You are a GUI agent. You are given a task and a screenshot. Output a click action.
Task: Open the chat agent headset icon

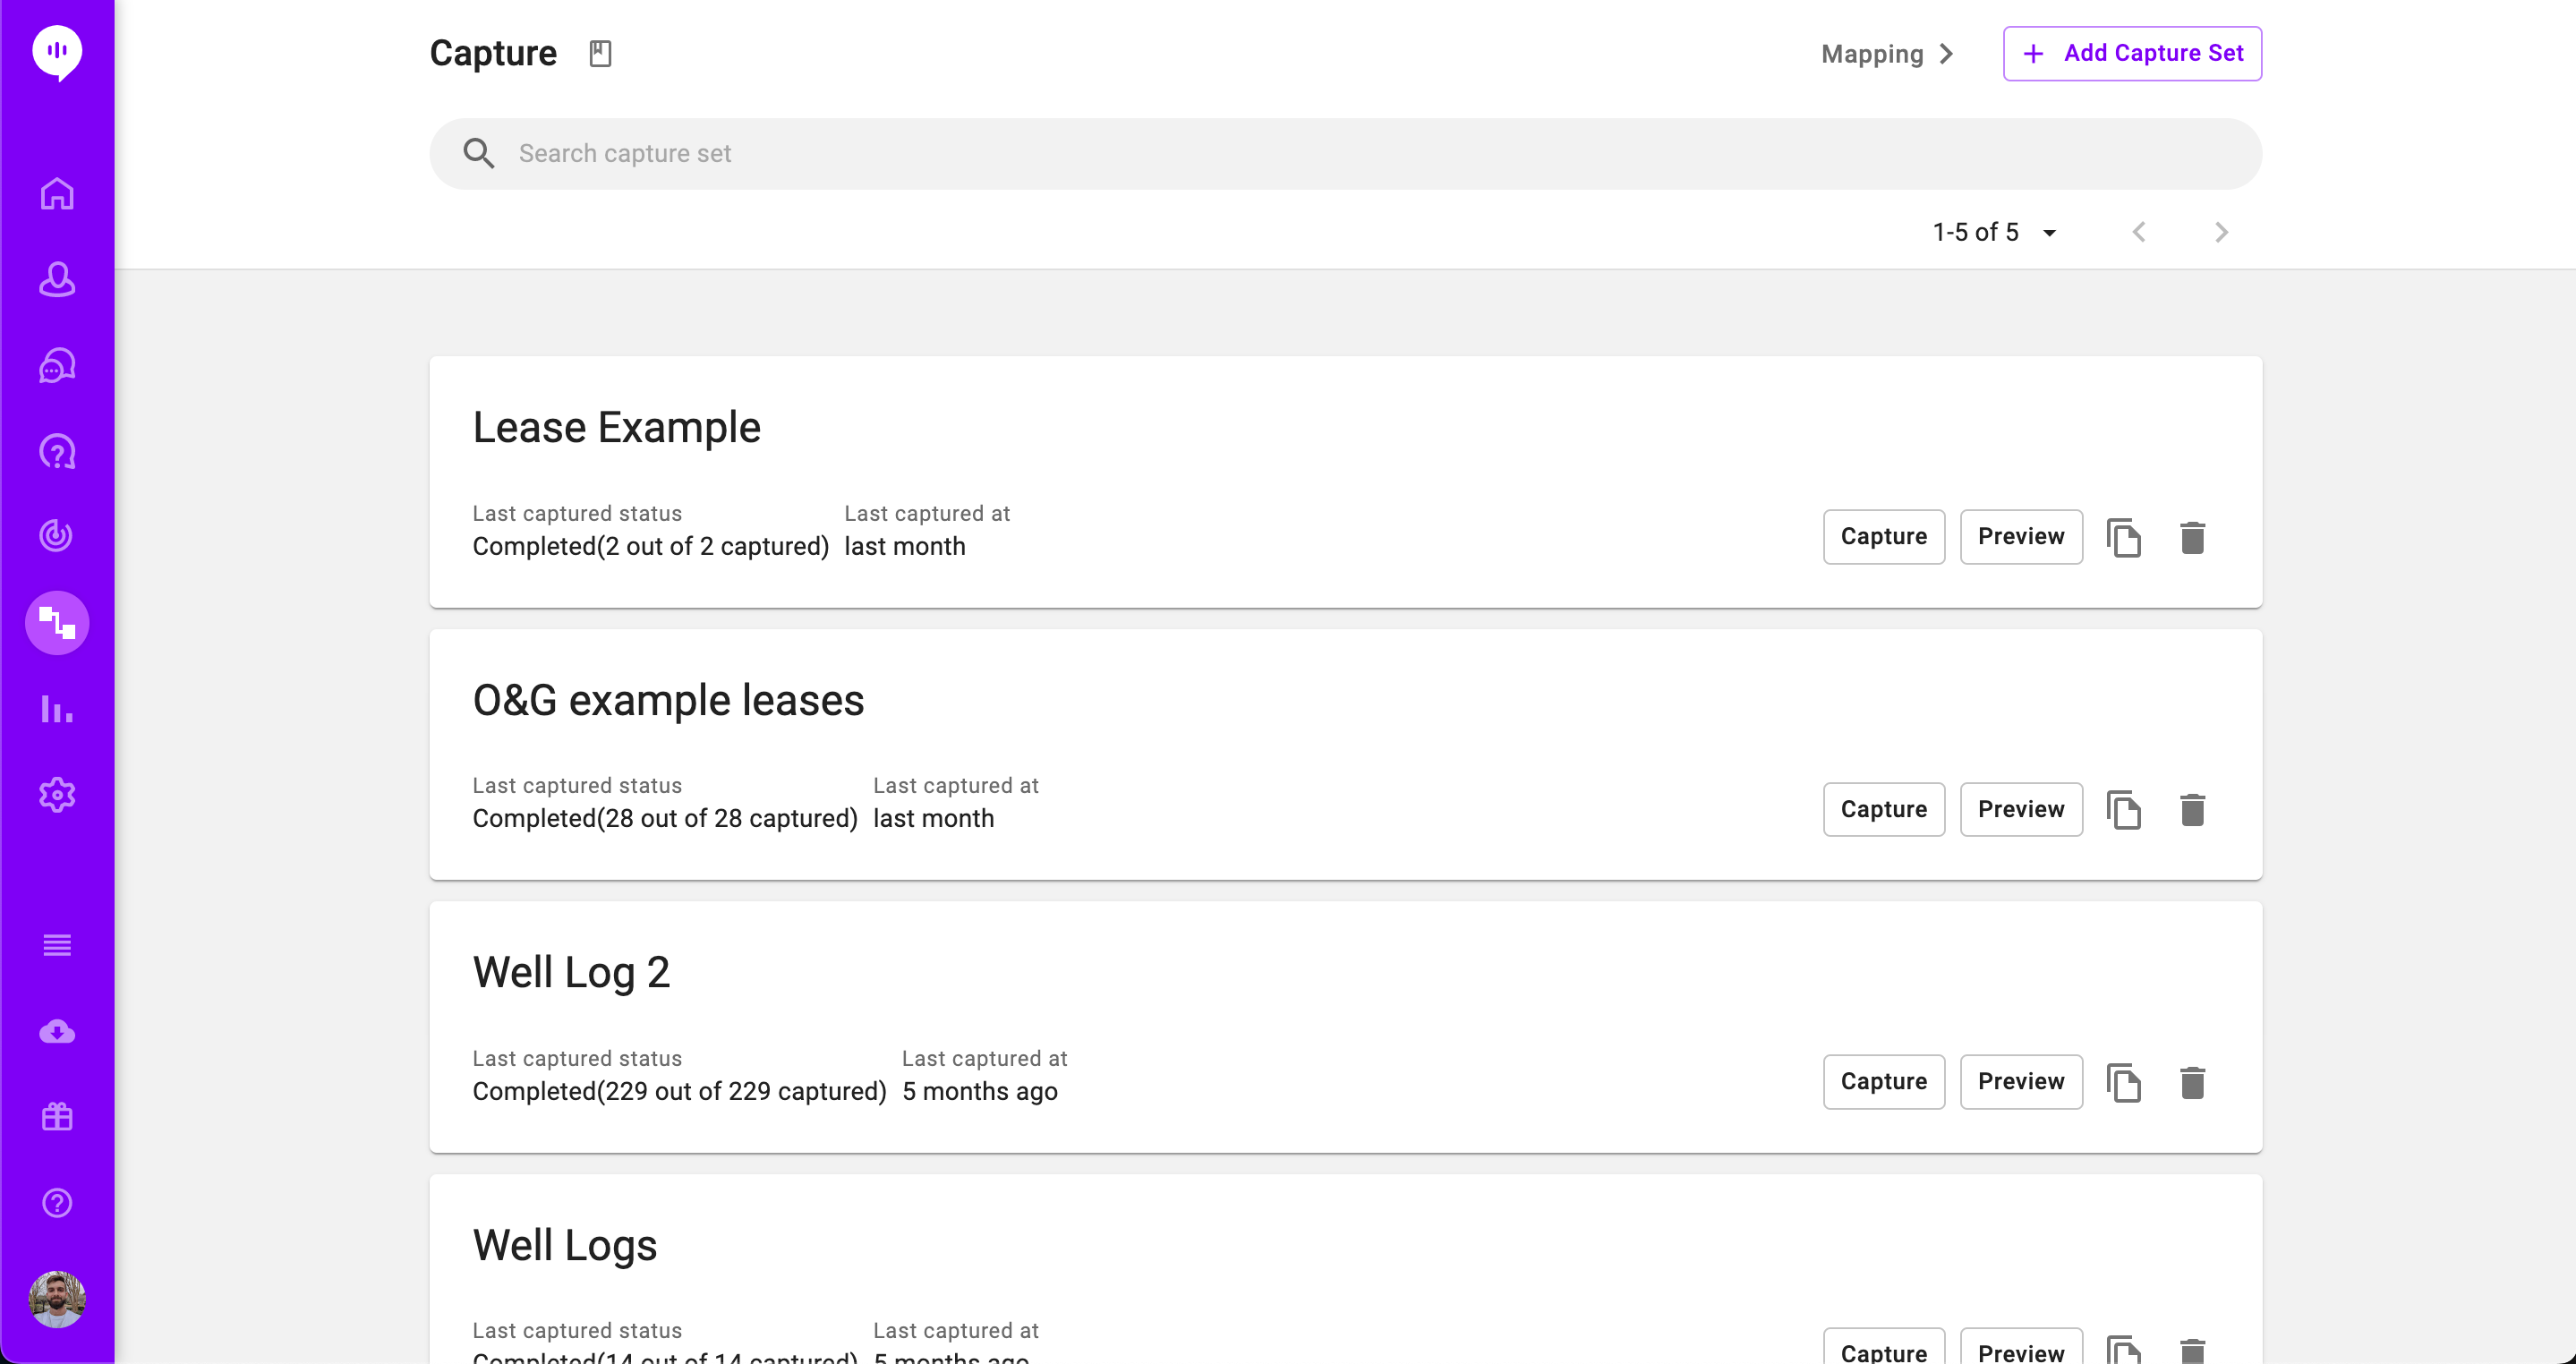click(57, 366)
